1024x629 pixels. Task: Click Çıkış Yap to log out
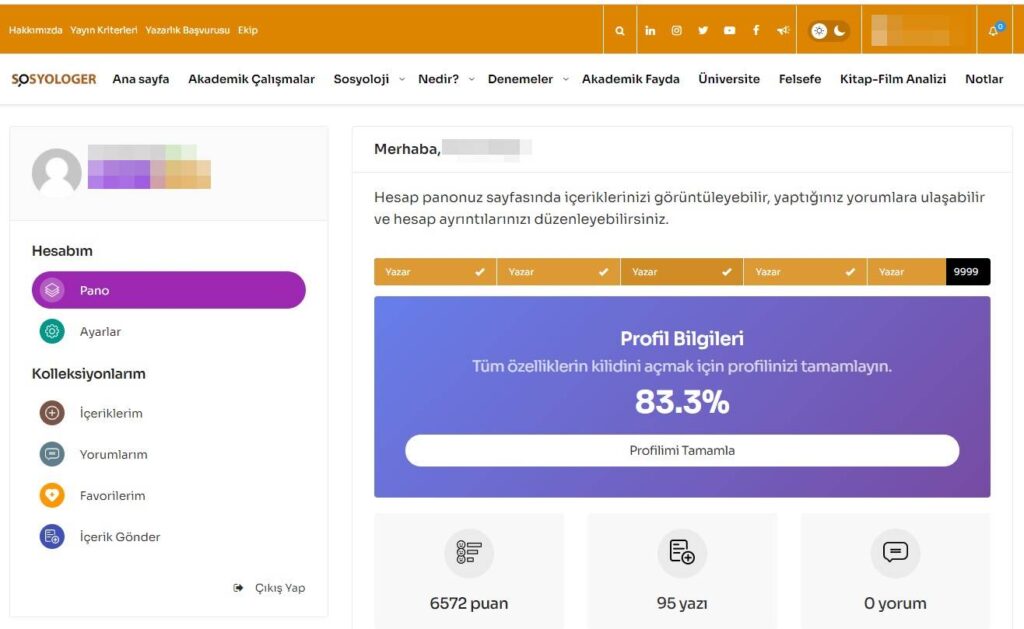pyautogui.click(x=269, y=588)
